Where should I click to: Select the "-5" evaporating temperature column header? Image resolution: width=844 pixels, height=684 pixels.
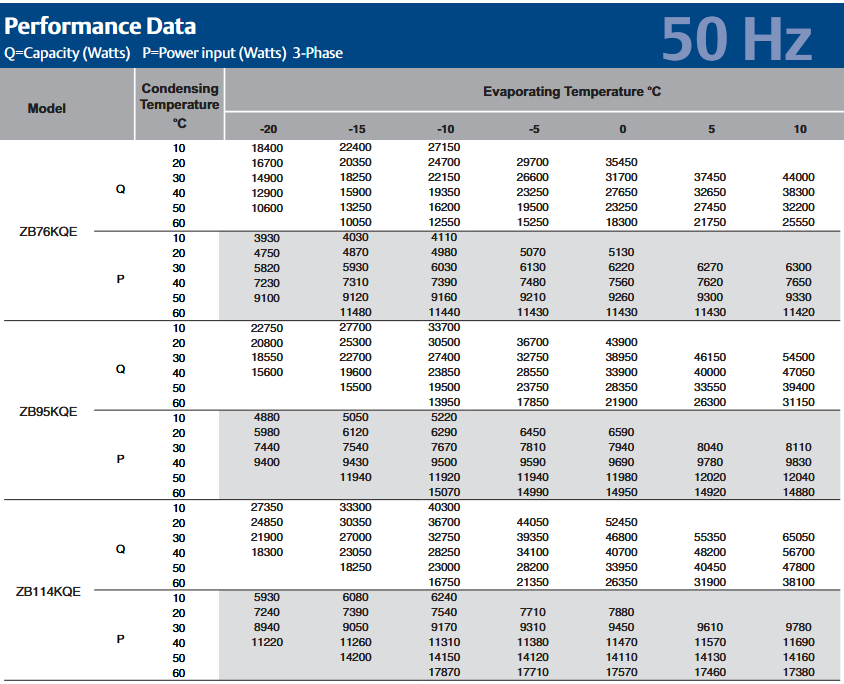pyautogui.click(x=533, y=129)
